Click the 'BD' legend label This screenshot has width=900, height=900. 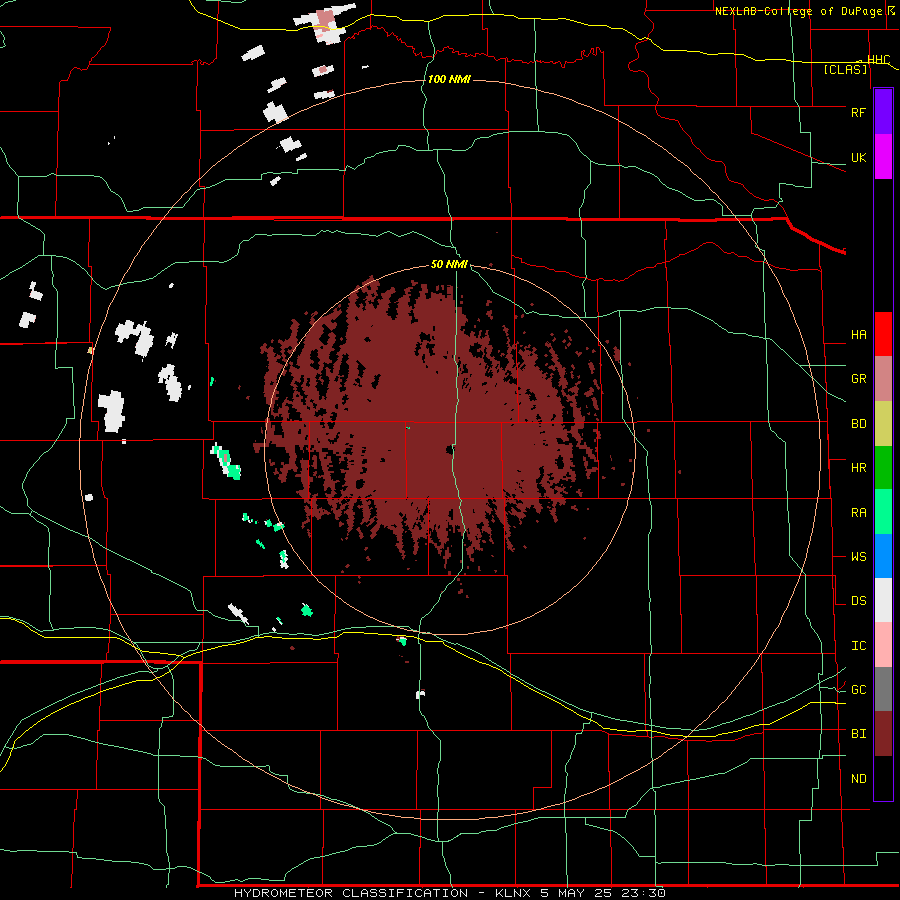click(x=858, y=424)
